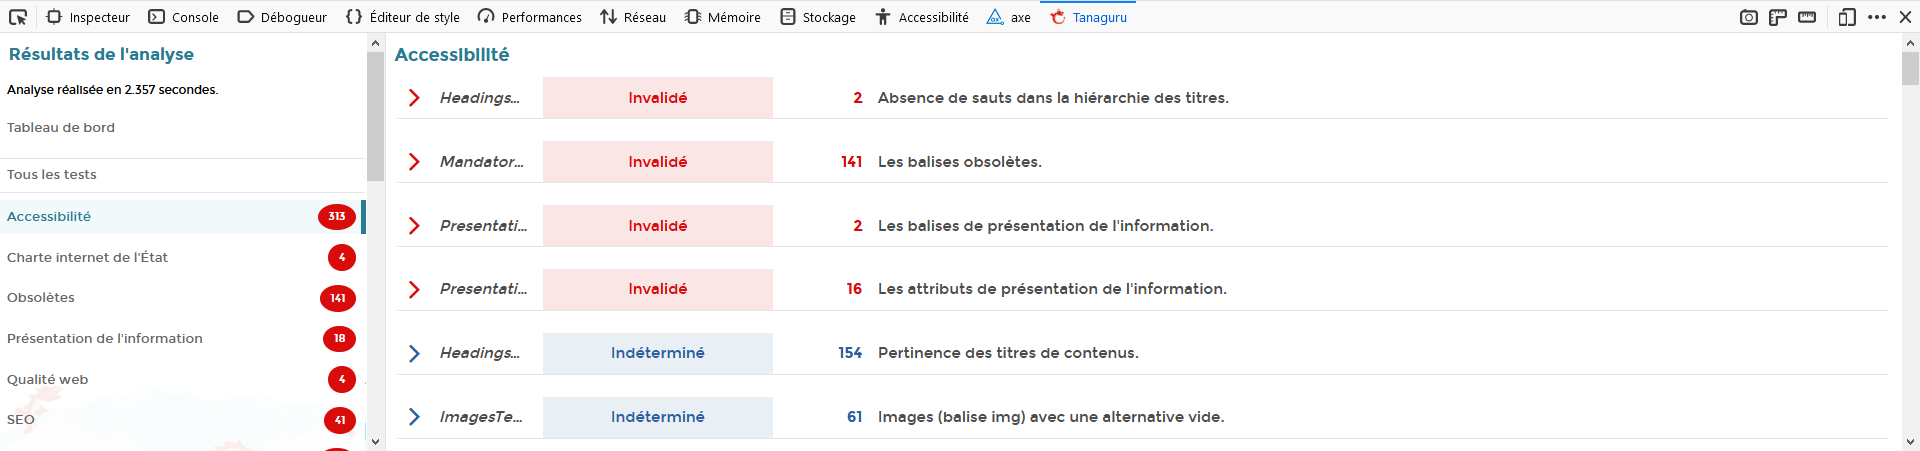The image size is (1920, 451).
Task: Open the Tableau de bord link
Action: [x=61, y=128]
